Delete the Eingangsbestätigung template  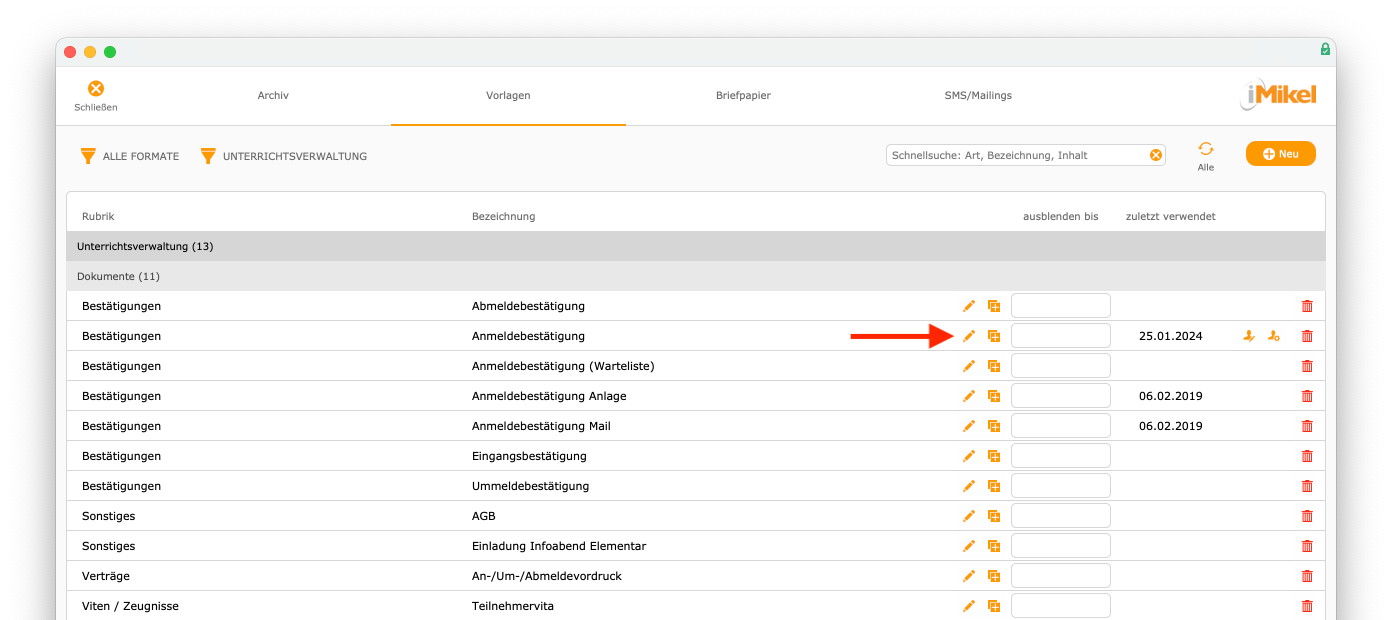(x=1307, y=456)
